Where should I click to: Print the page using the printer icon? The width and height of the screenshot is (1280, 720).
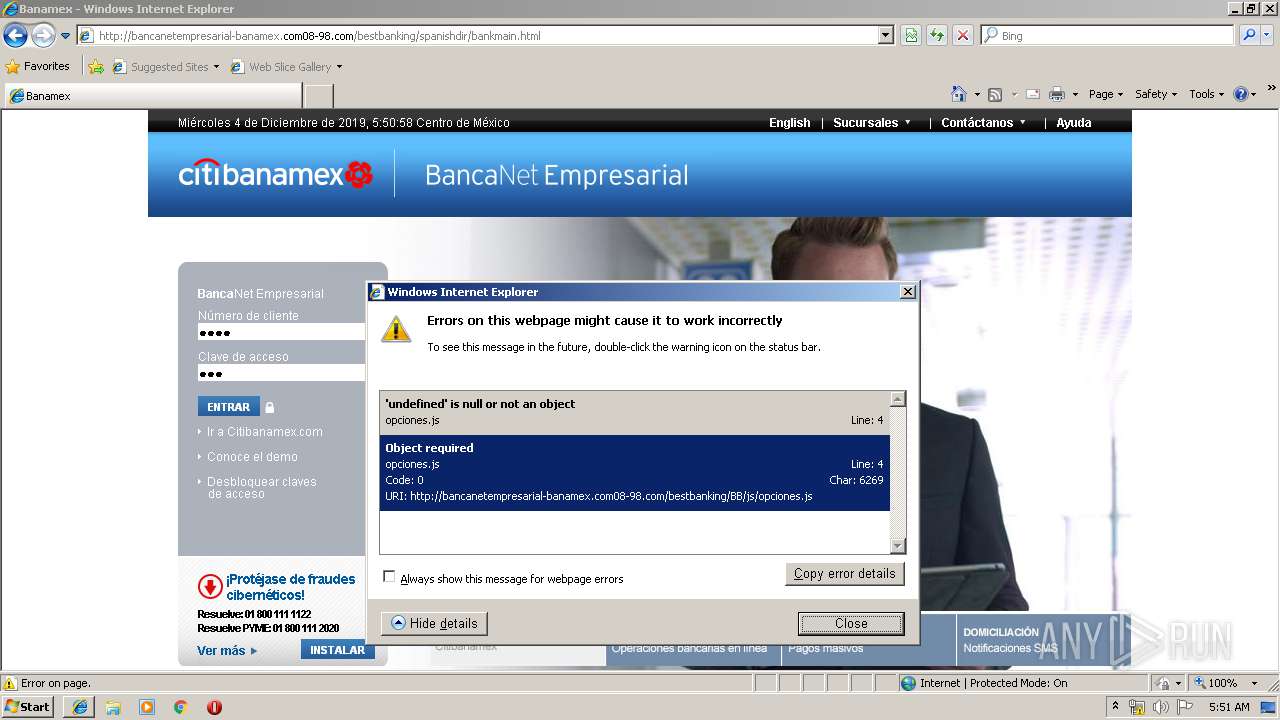pos(1057,94)
